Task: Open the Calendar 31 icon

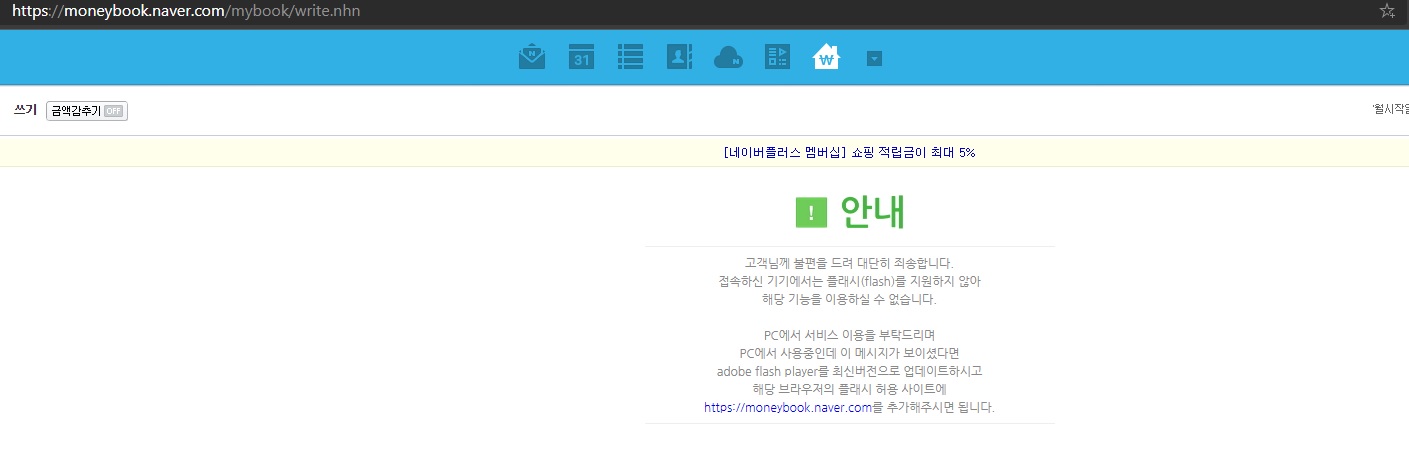Action: (581, 58)
